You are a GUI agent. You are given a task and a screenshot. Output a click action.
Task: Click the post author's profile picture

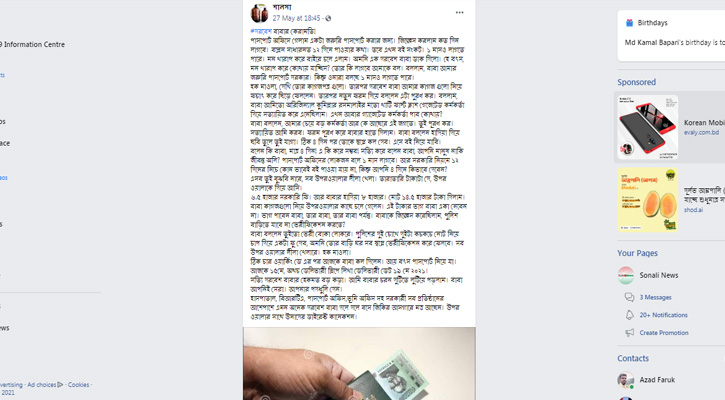click(259, 12)
